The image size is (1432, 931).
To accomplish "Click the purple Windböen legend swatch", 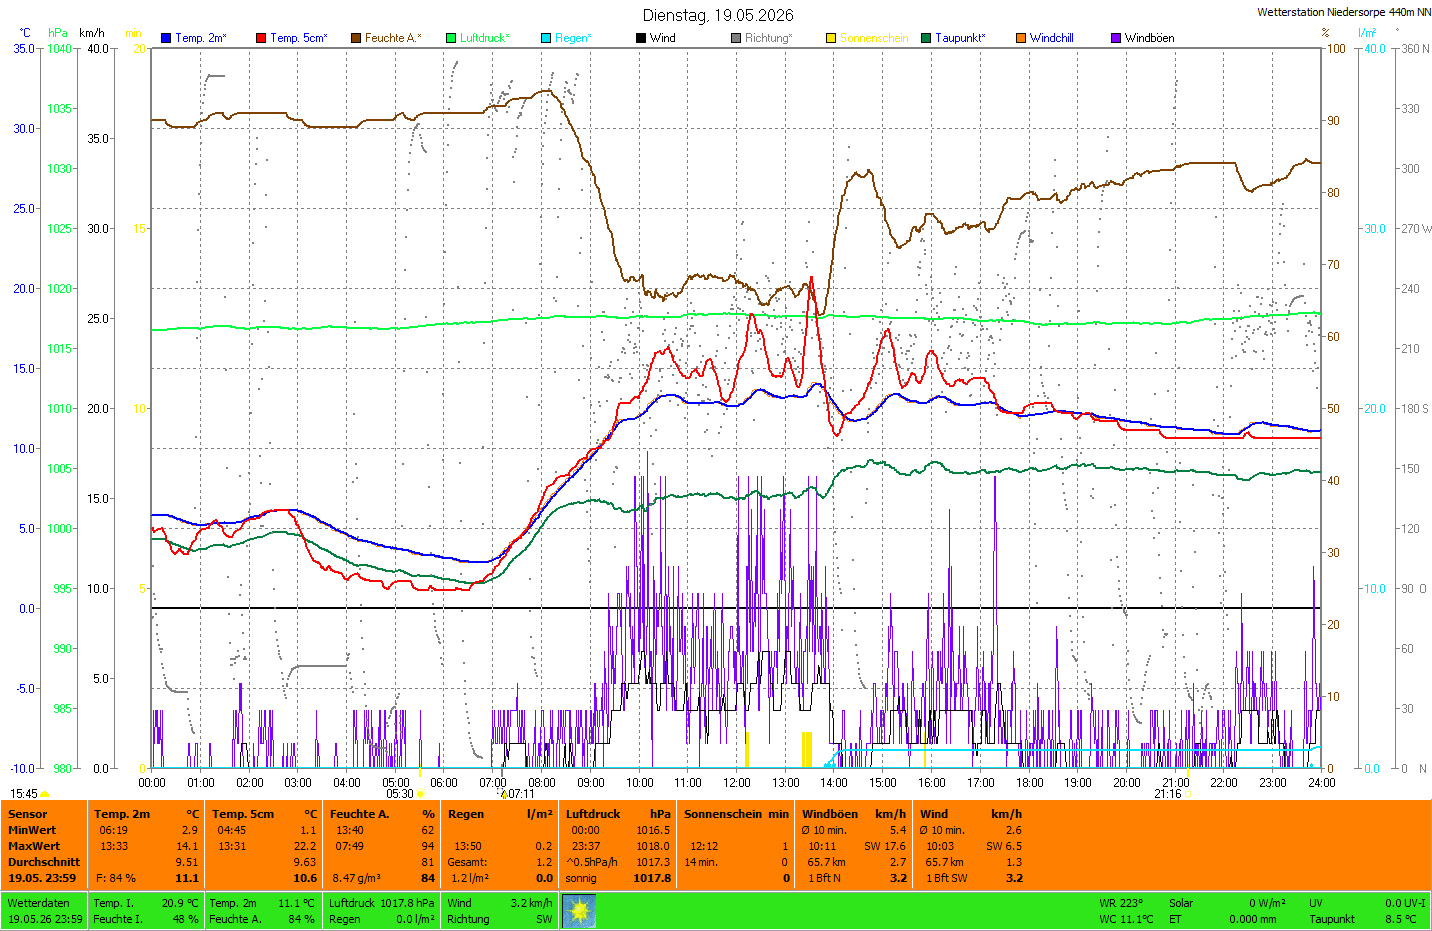I will coord(1116,38).
